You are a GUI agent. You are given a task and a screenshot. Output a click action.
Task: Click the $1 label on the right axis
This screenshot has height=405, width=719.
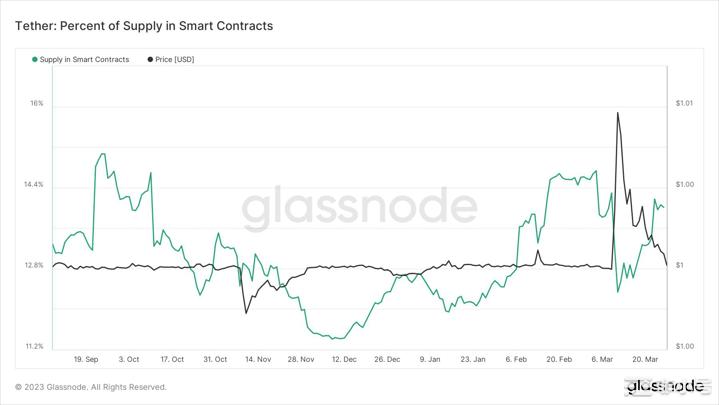coord(679,266)
